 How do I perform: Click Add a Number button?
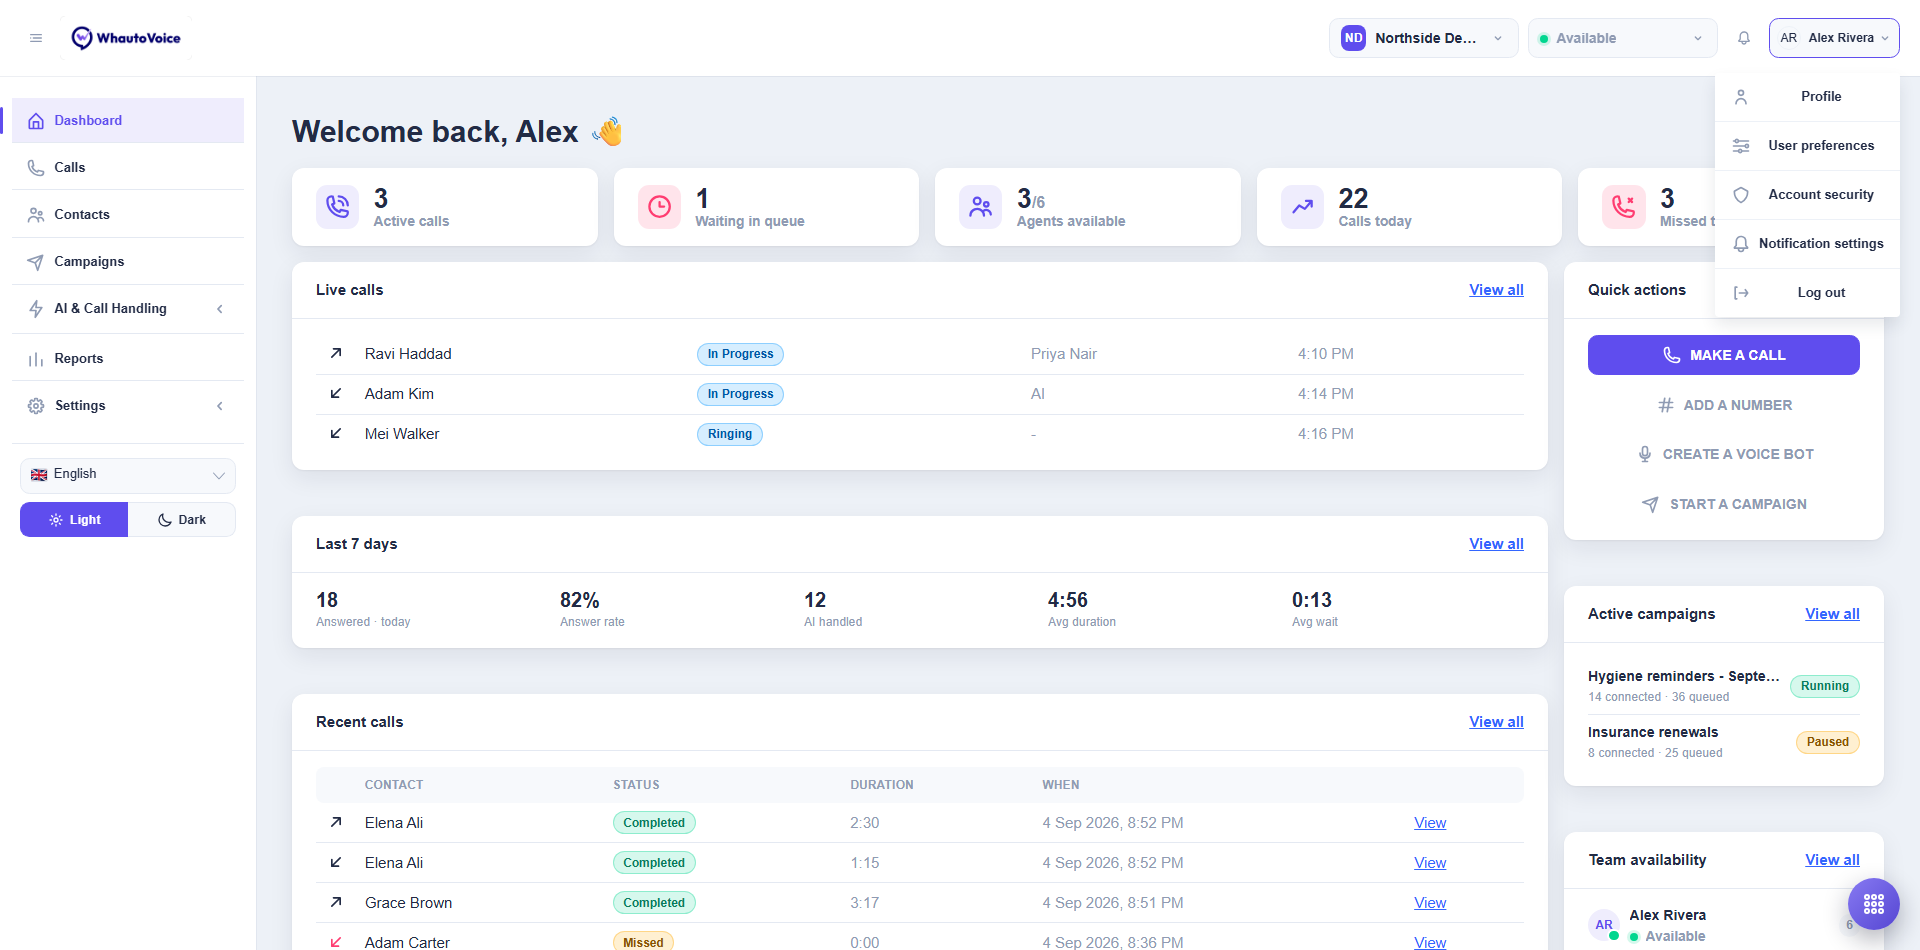pos(1724,405)
